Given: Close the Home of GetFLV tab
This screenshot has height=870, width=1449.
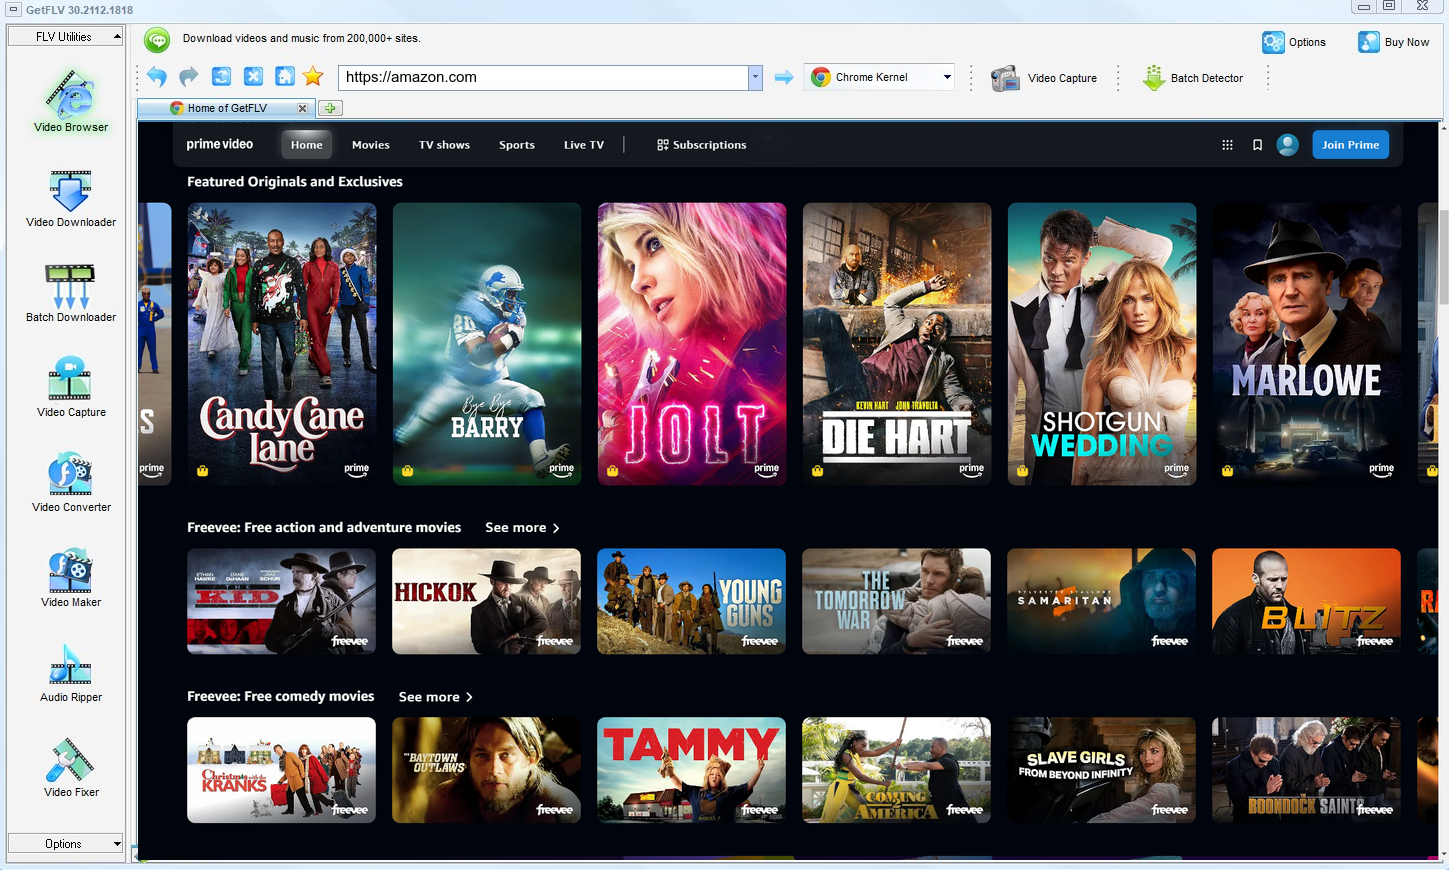Looking at the screenshot, I should (303, 108).
